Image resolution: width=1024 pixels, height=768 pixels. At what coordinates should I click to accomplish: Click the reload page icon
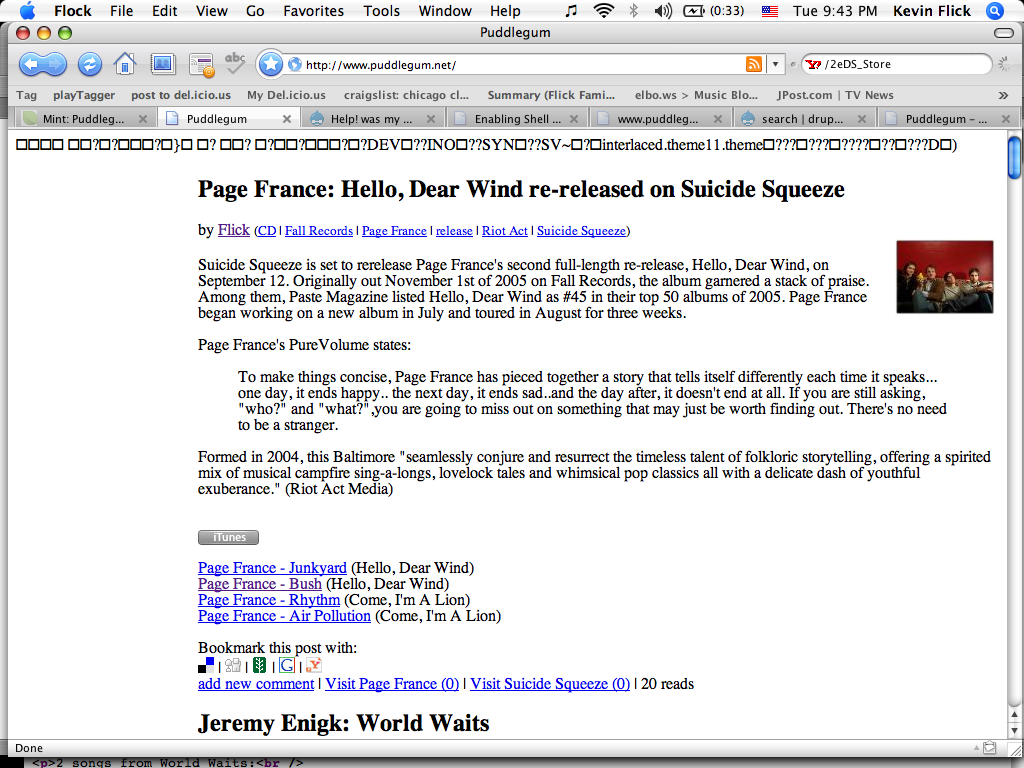tap(89, 62)
